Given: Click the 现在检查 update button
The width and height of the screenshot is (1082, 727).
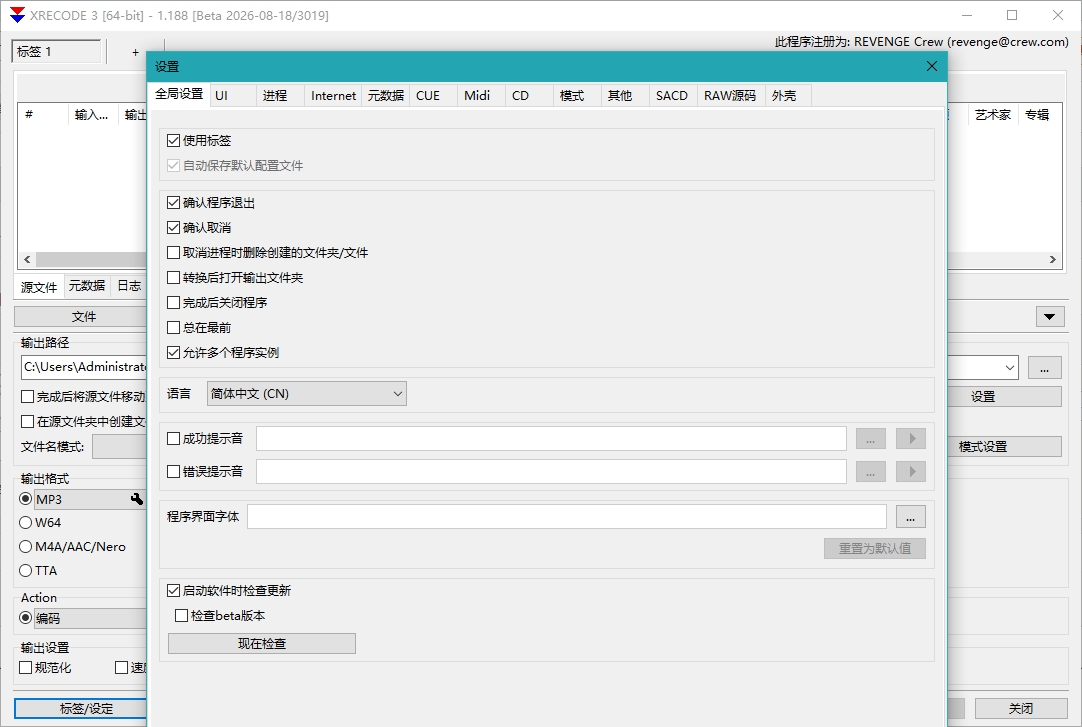Looking at the screenshot, I should click(x=262, y=644).
